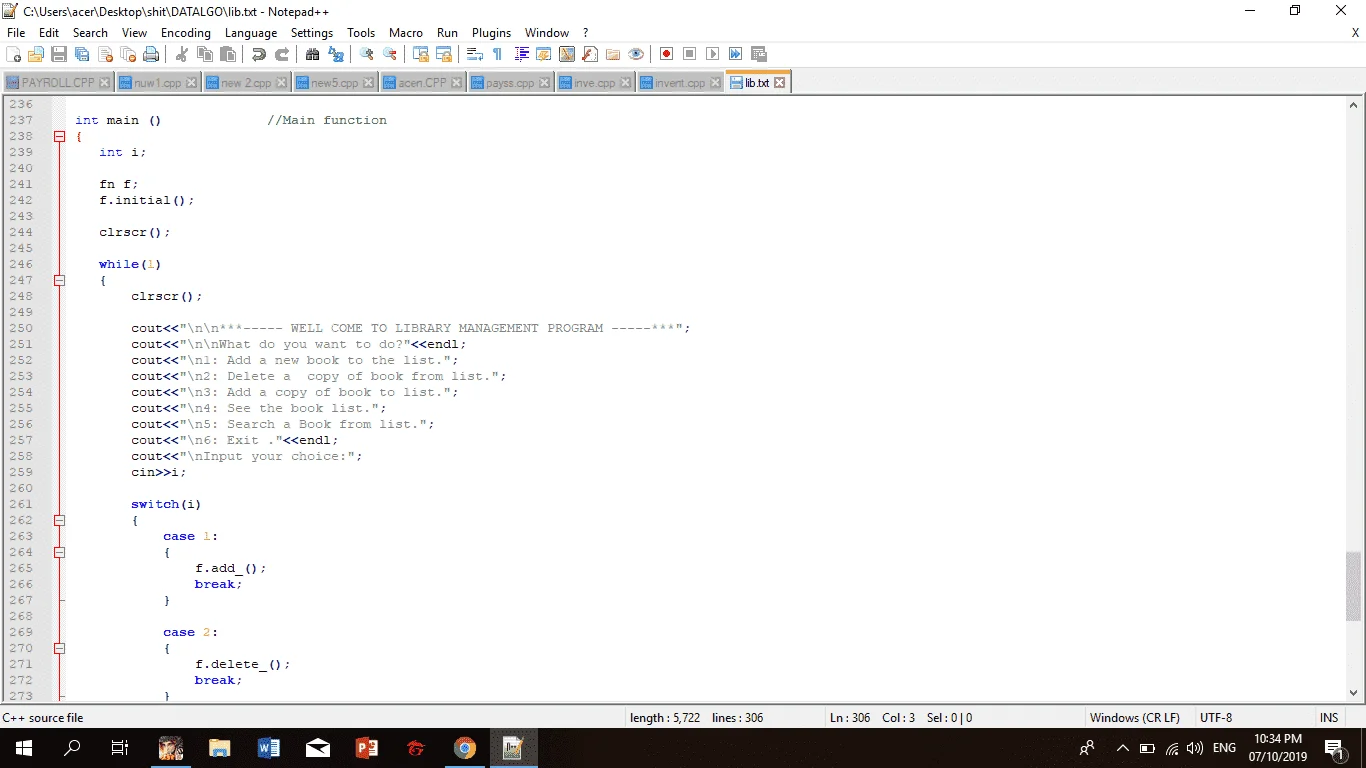Toggle the Document Map panel
1366x768 pixels.
pos(566,54)
